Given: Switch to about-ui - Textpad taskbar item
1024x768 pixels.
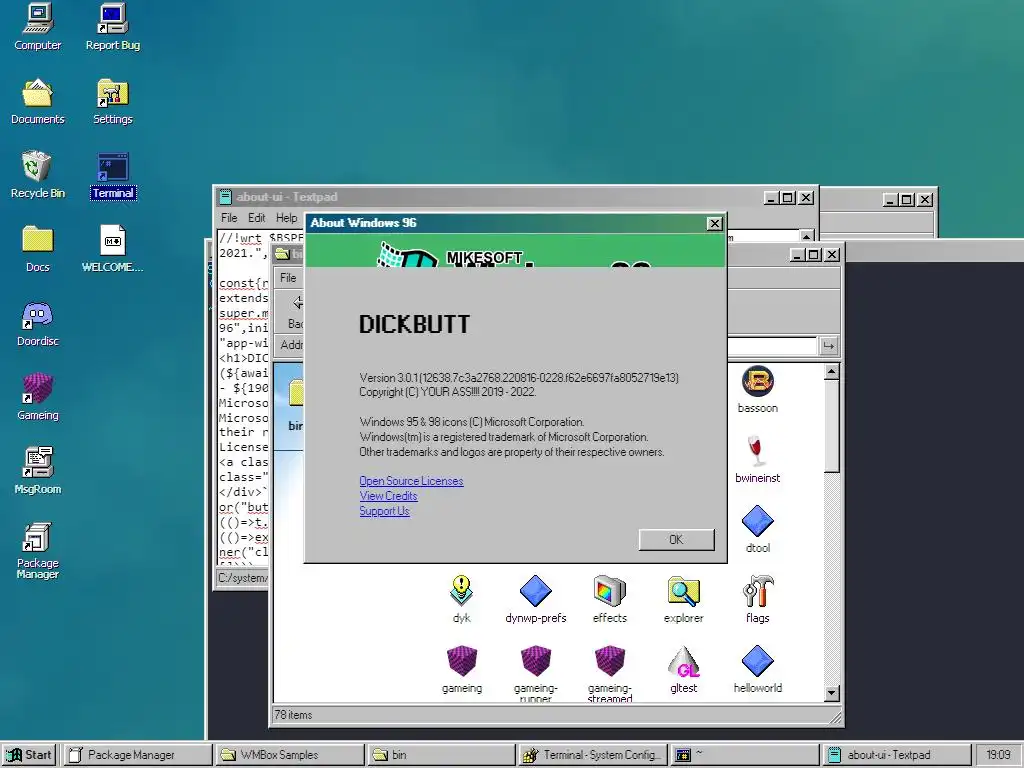Looking at the screenshot, I should pyautogui.click(x=897, y=755).
